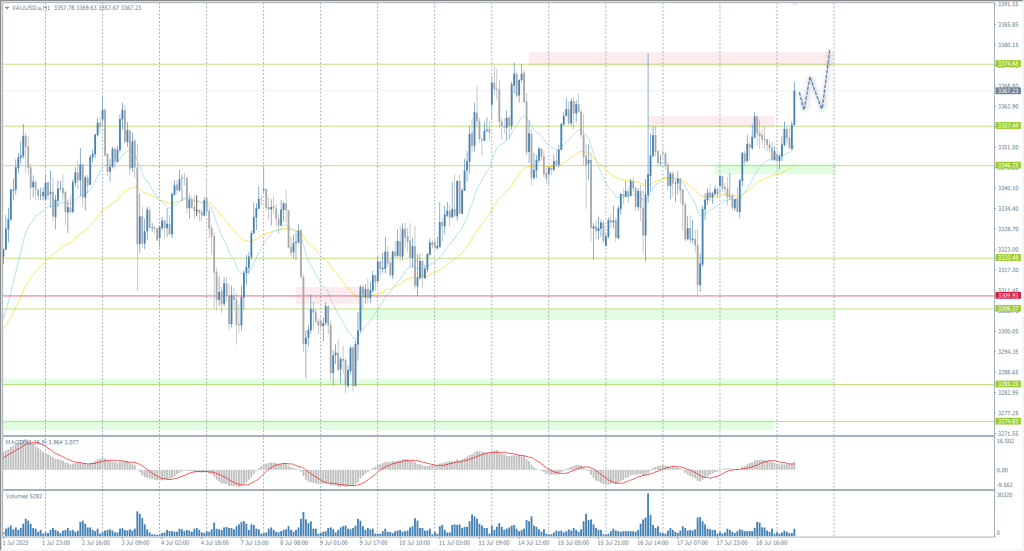This screenshot has height=551, width=1024.
Task: Click the 3320.48 price level label
Action: point(1007,258)
